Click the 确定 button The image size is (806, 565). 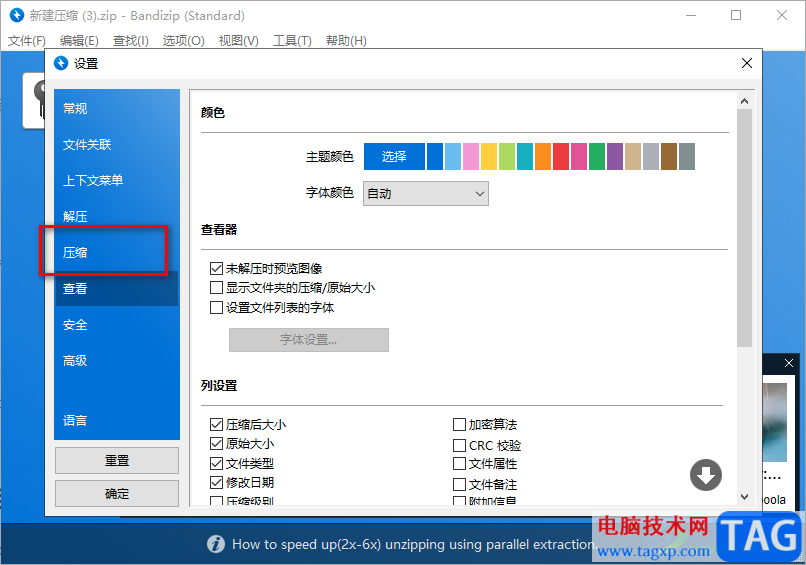pos(117,494)
